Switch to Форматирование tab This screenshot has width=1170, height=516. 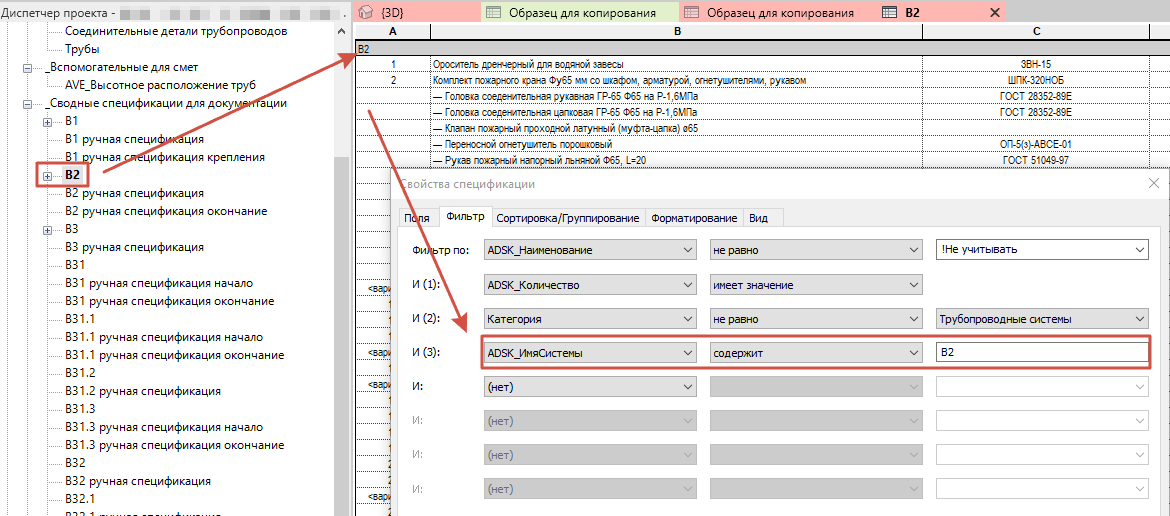694,218
